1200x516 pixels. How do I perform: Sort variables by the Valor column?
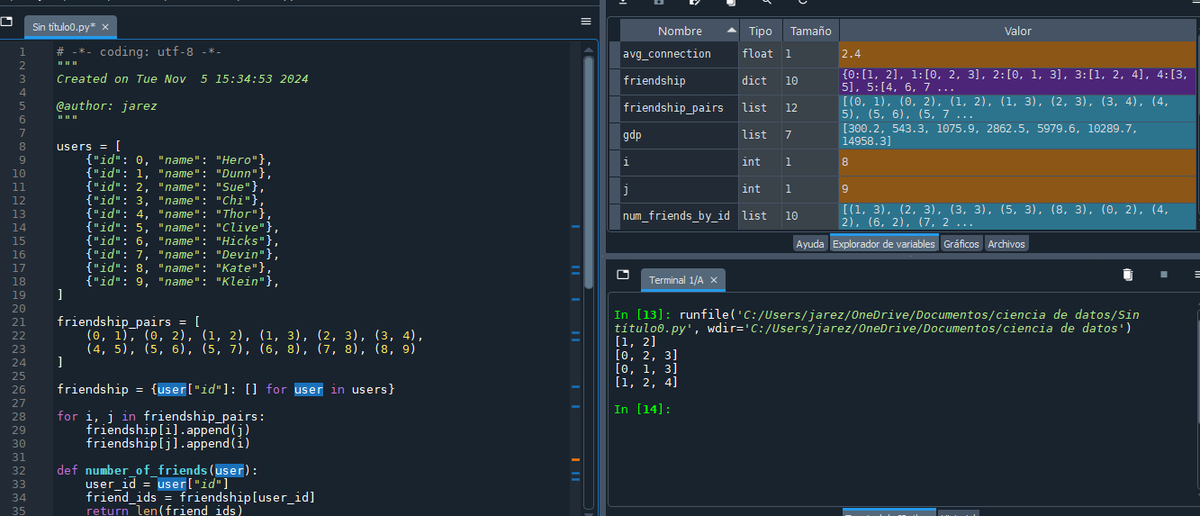[x=1017, y=31]
